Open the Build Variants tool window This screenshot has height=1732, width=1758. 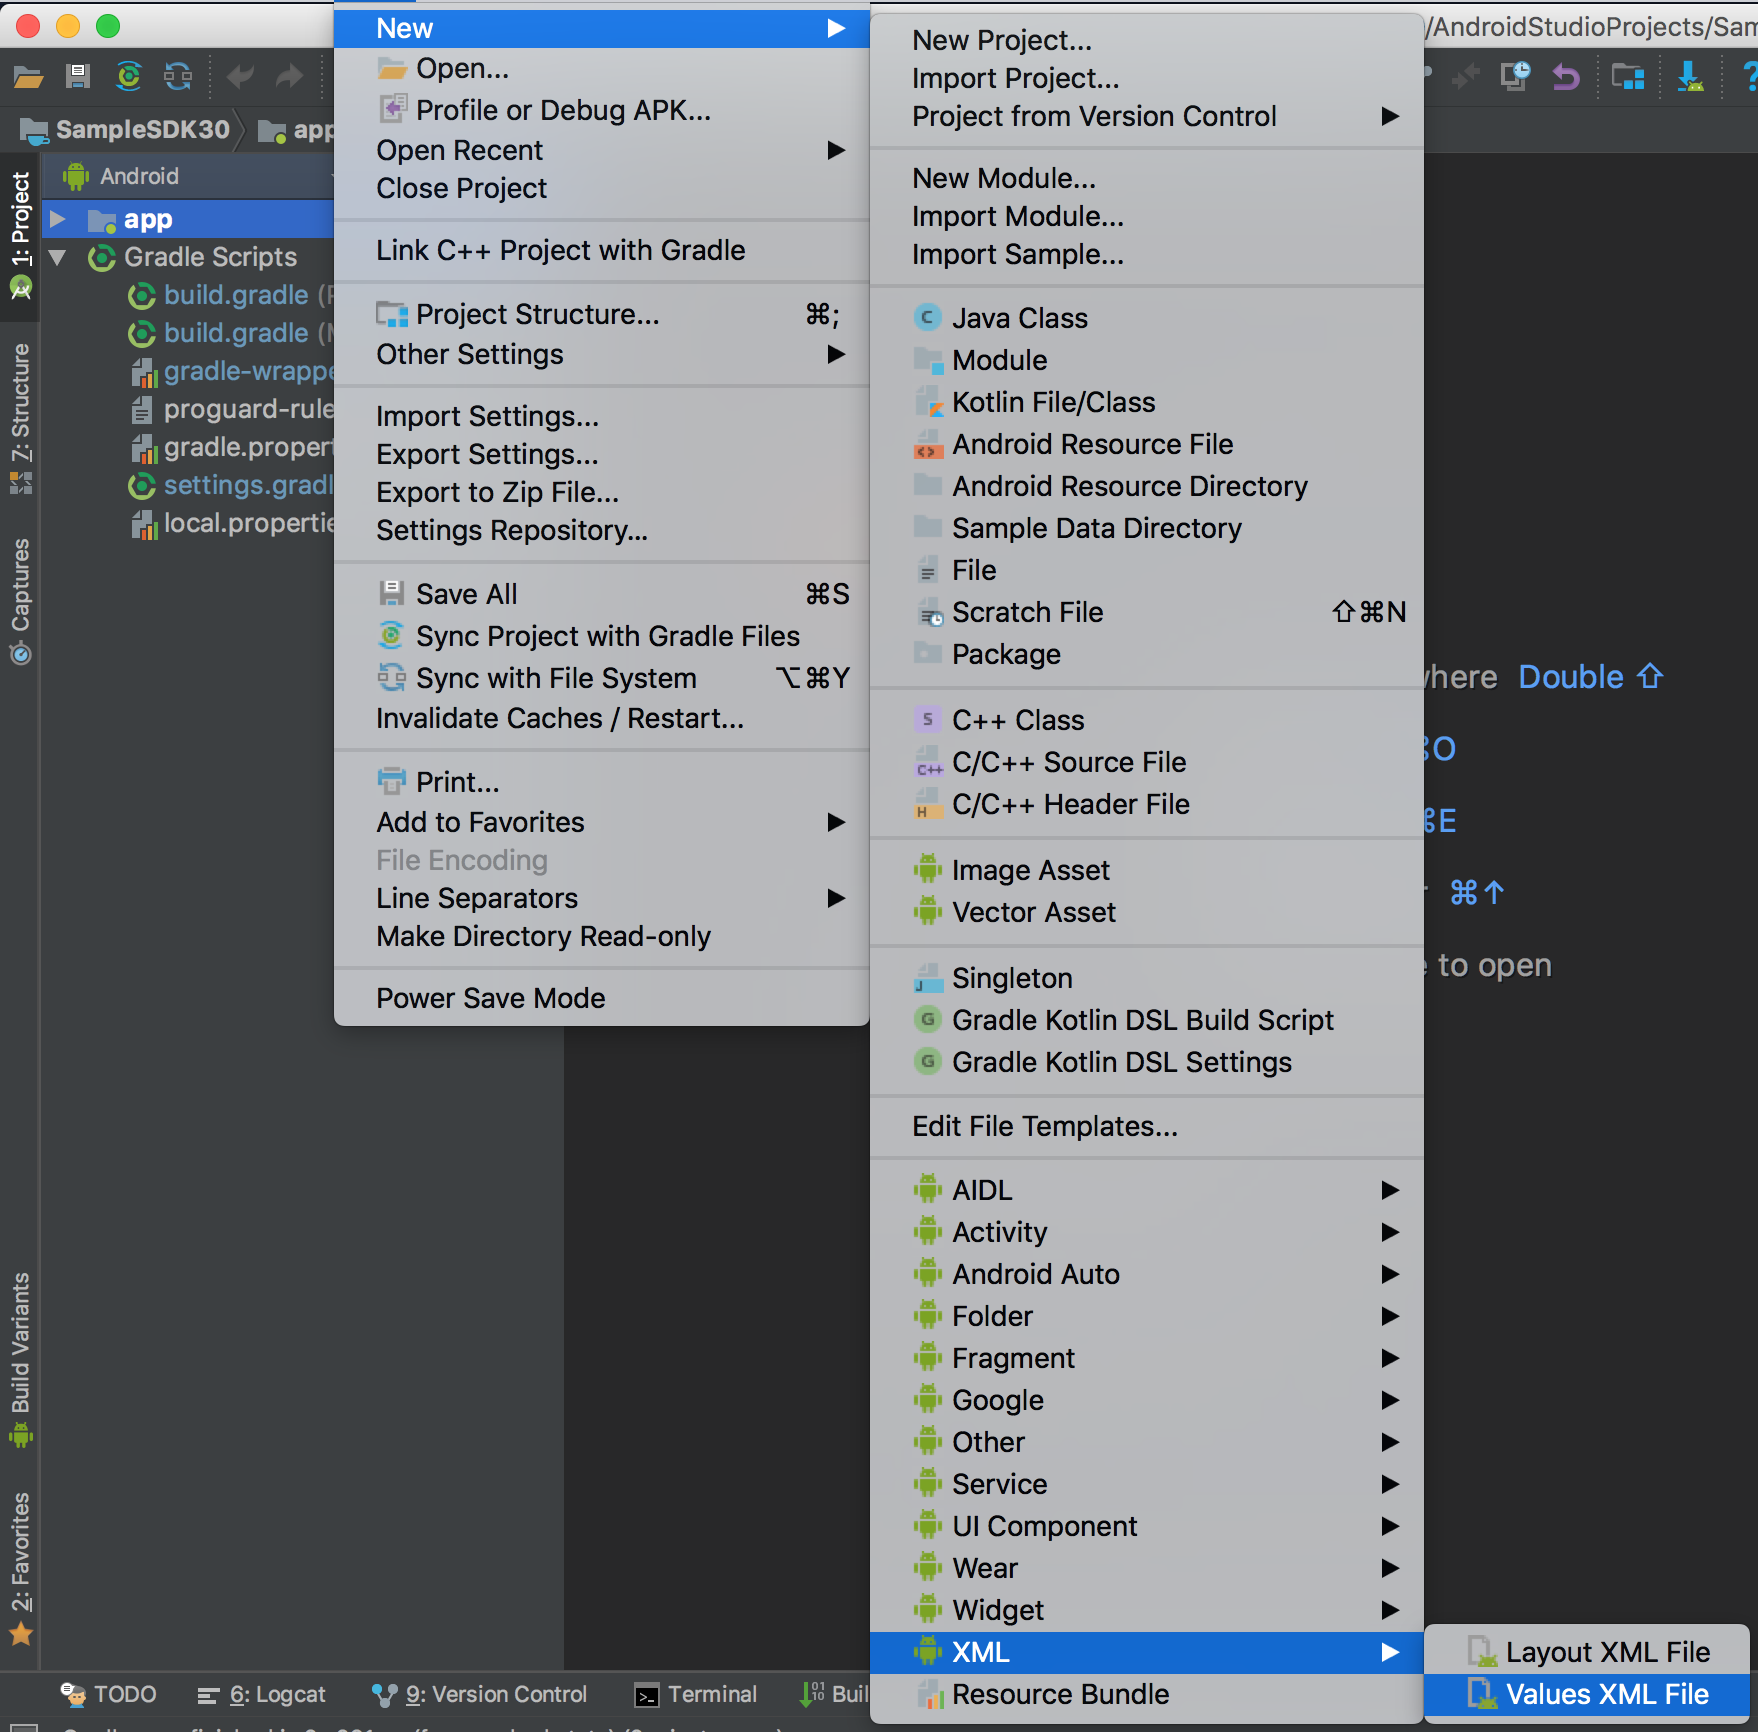pos(20,1359)
